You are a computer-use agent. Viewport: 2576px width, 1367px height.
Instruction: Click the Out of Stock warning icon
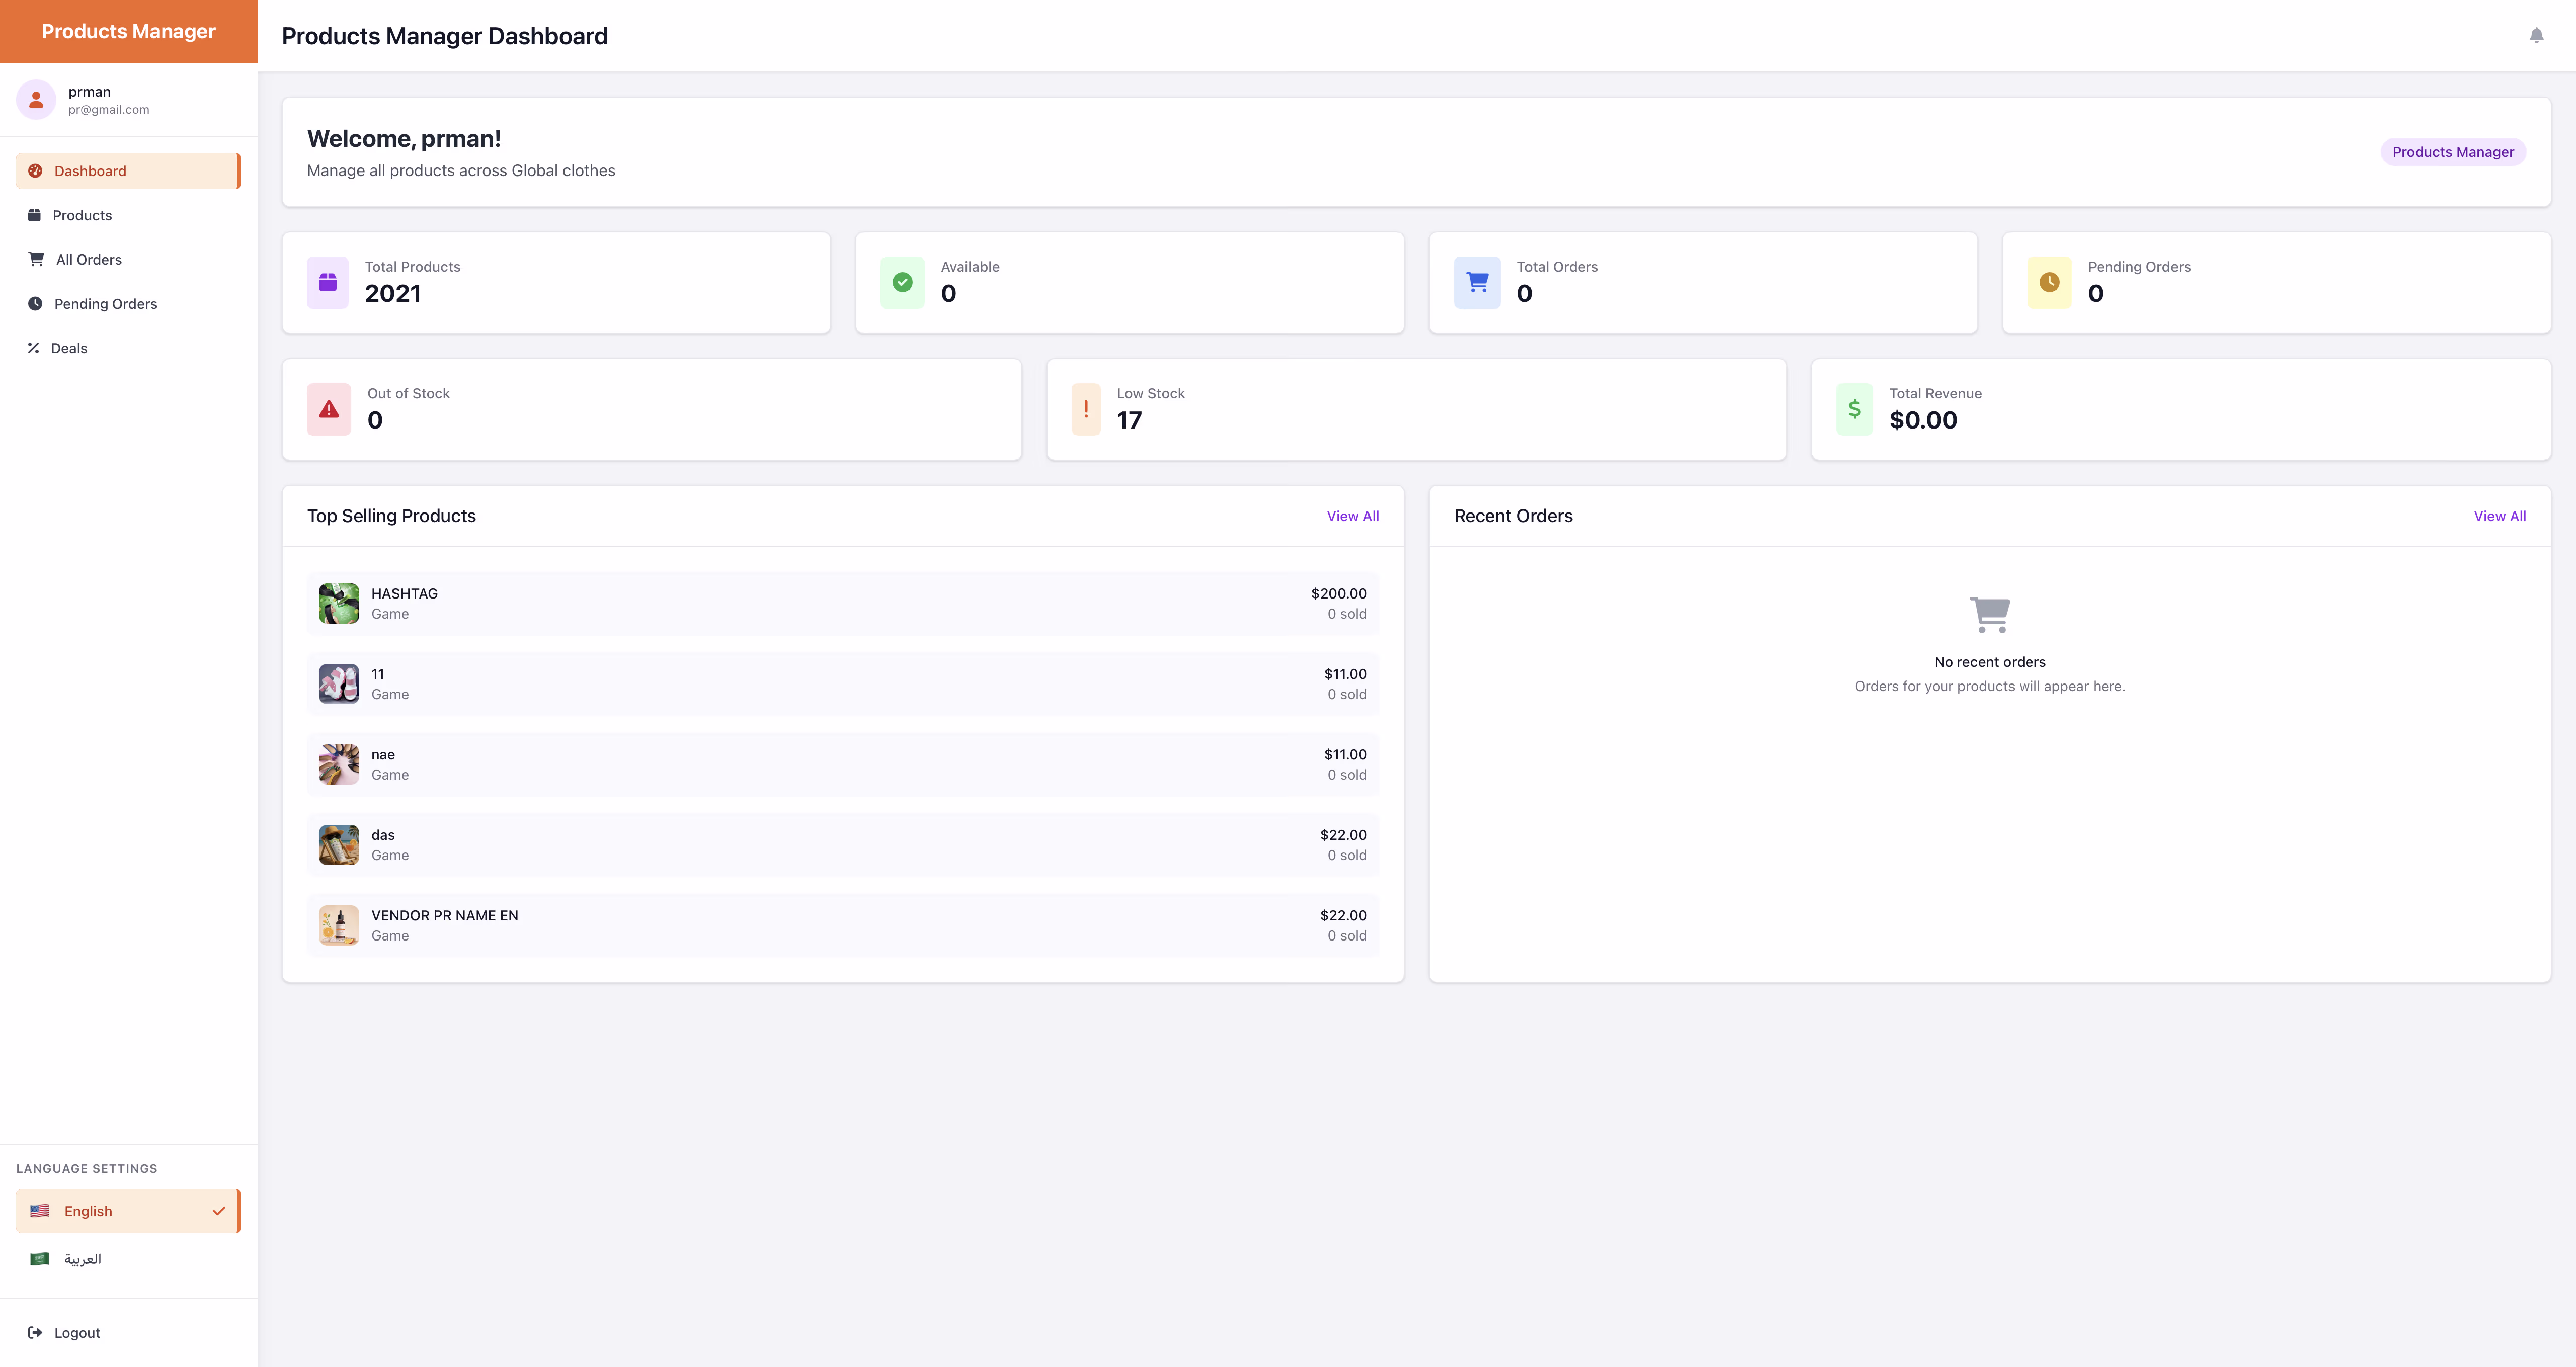coord(328,409)
